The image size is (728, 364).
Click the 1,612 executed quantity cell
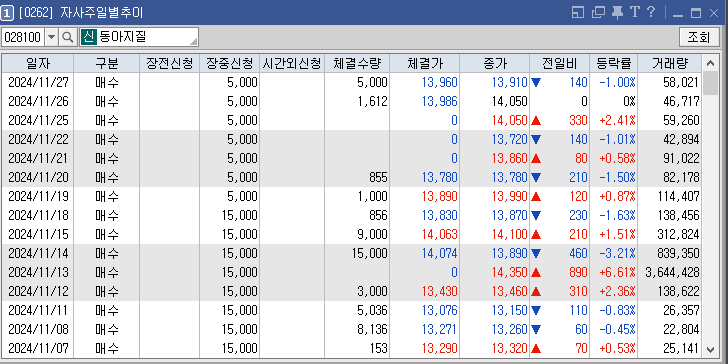[x=357, y=101]
